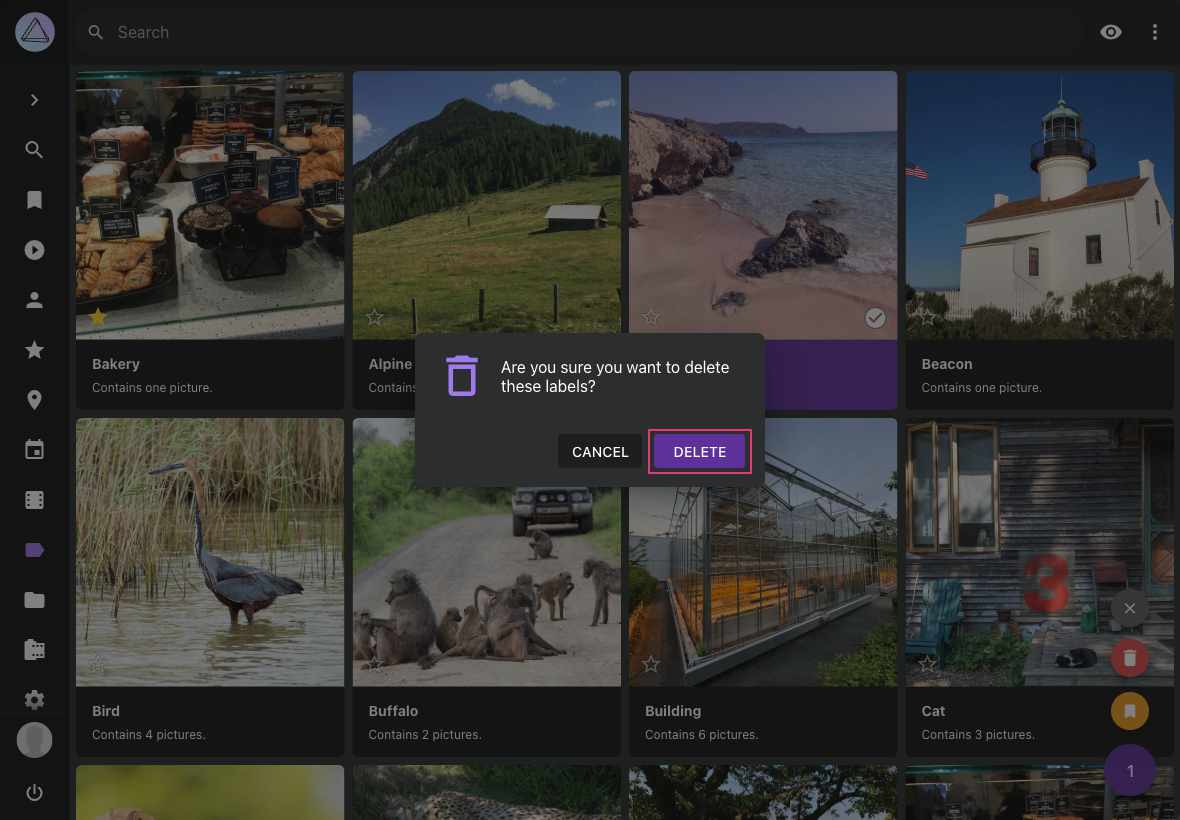Open Albums with the bookmark sidebar icon
The image size is (1180, 820).
point(34,199)
